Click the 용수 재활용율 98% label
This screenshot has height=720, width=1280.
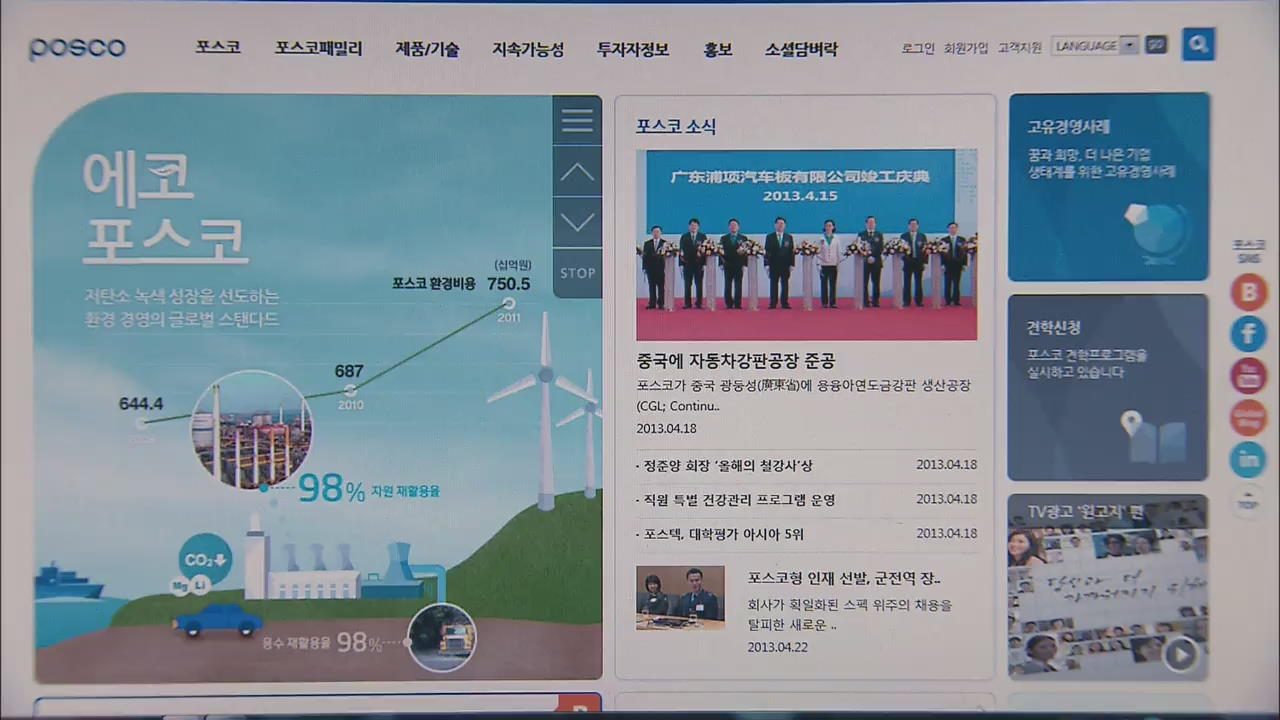[x=322, y=642]
